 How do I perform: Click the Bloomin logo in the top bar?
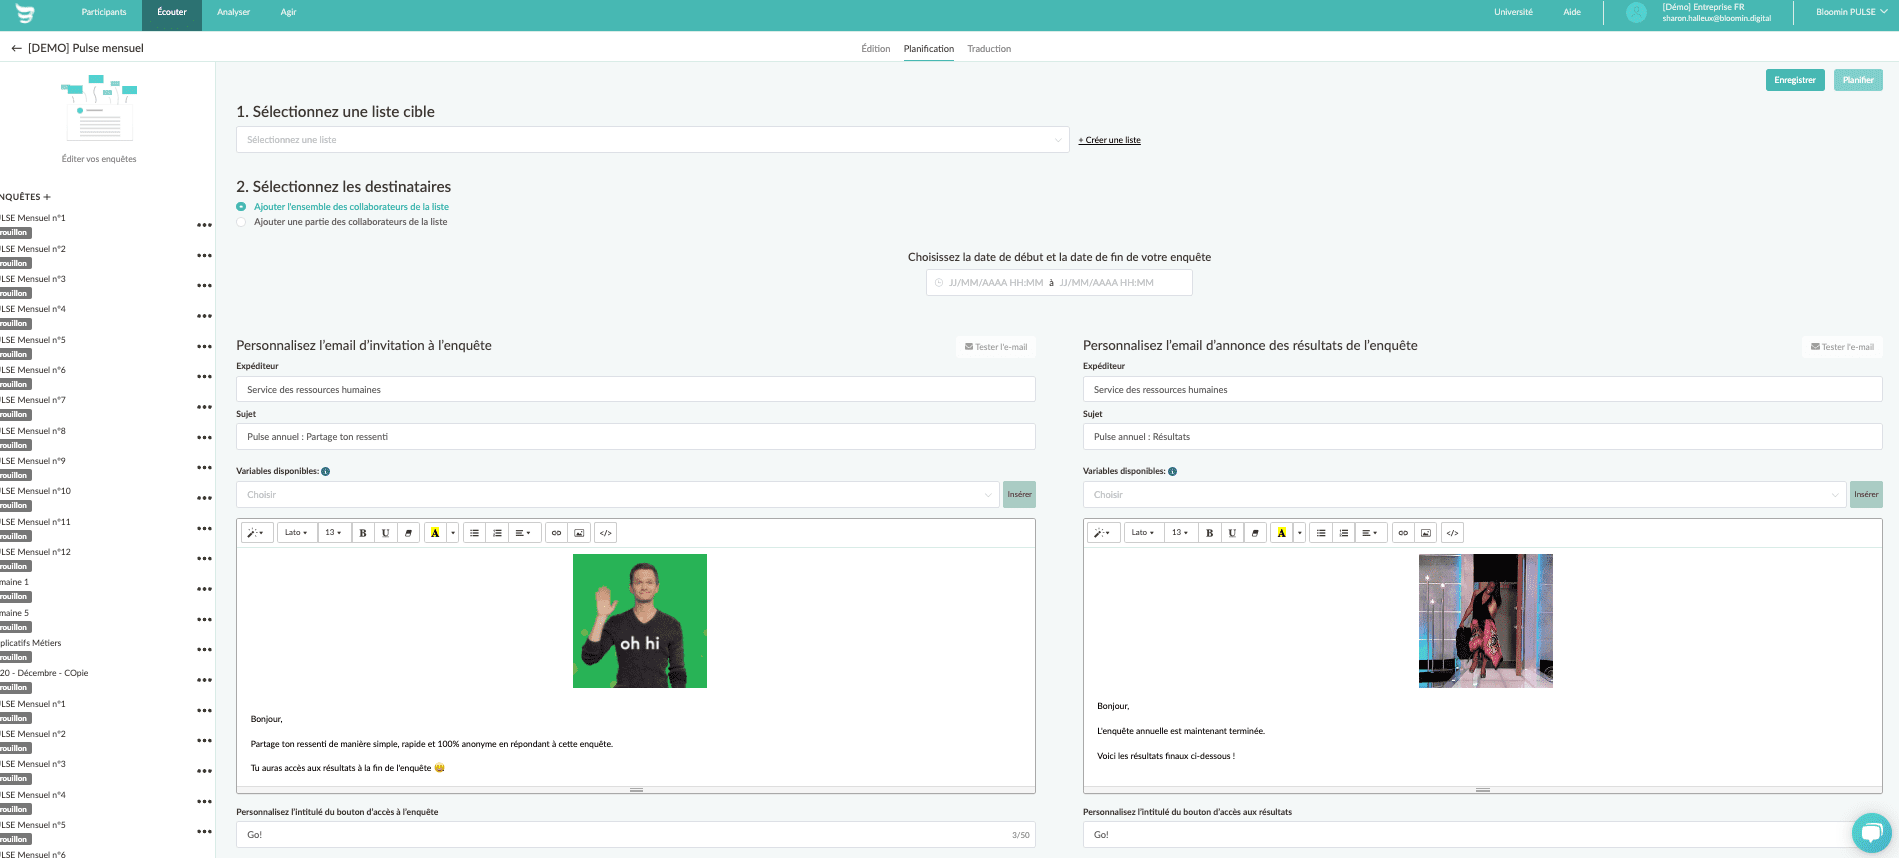[x=25, y=13]
